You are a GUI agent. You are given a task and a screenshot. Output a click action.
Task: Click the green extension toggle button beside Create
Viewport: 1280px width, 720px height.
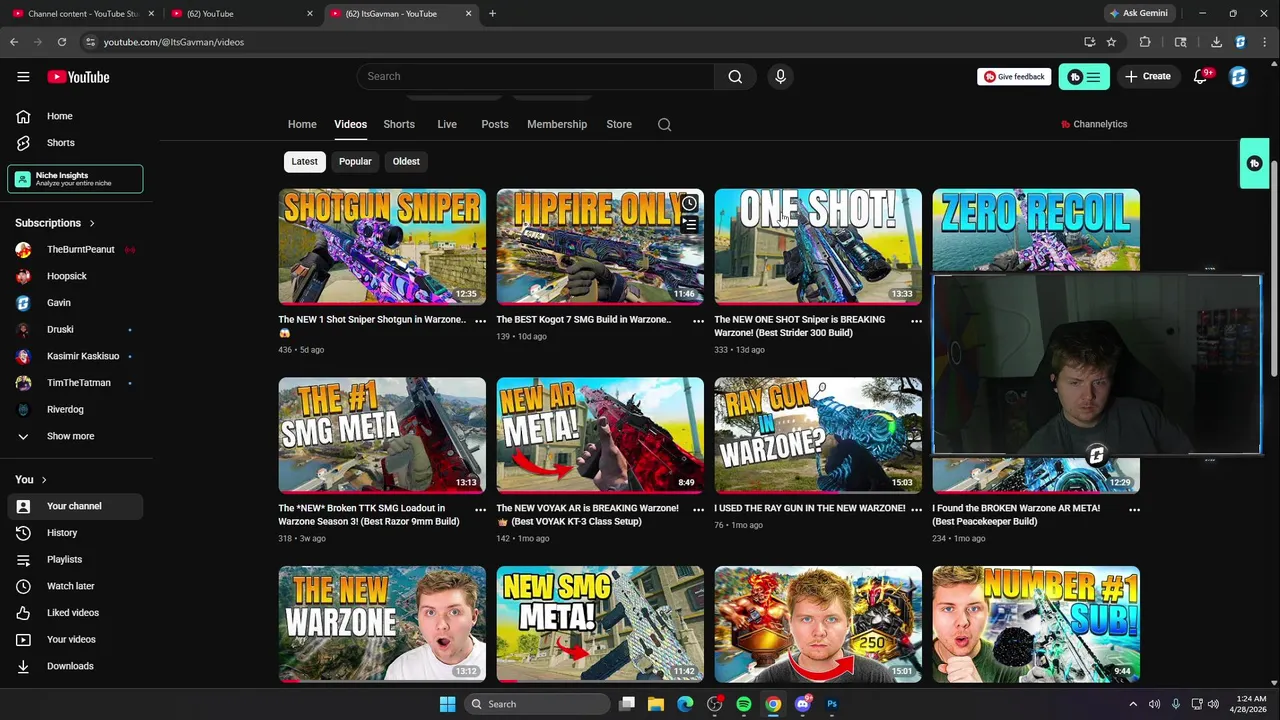pos(1084,77)
